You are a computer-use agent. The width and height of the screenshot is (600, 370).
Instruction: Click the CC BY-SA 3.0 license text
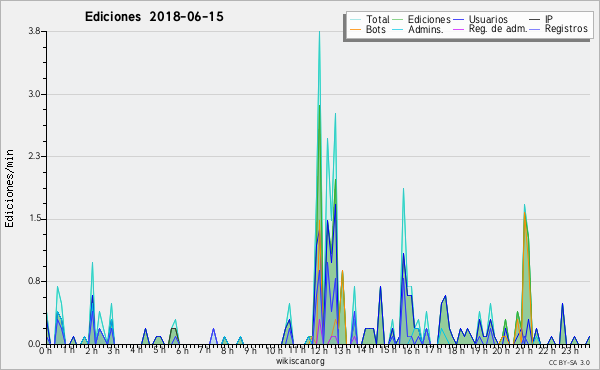(569, 363)
